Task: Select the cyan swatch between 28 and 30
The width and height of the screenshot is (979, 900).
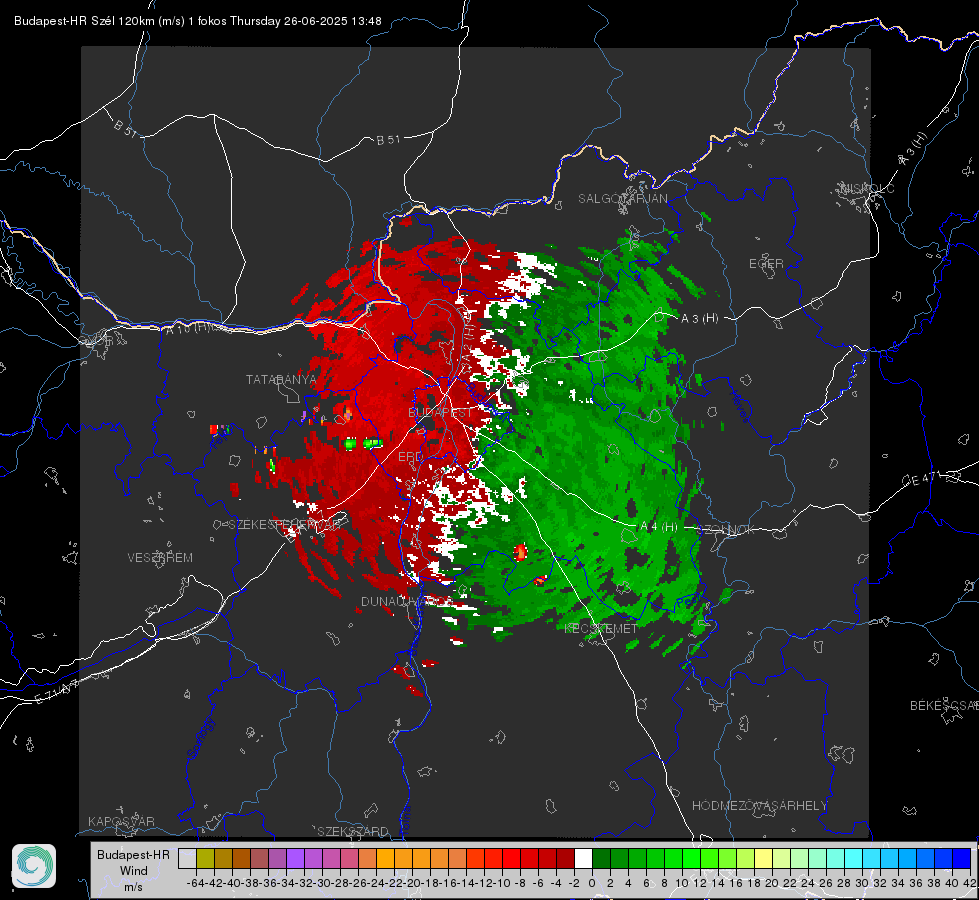Action: [x=853, y=858]
